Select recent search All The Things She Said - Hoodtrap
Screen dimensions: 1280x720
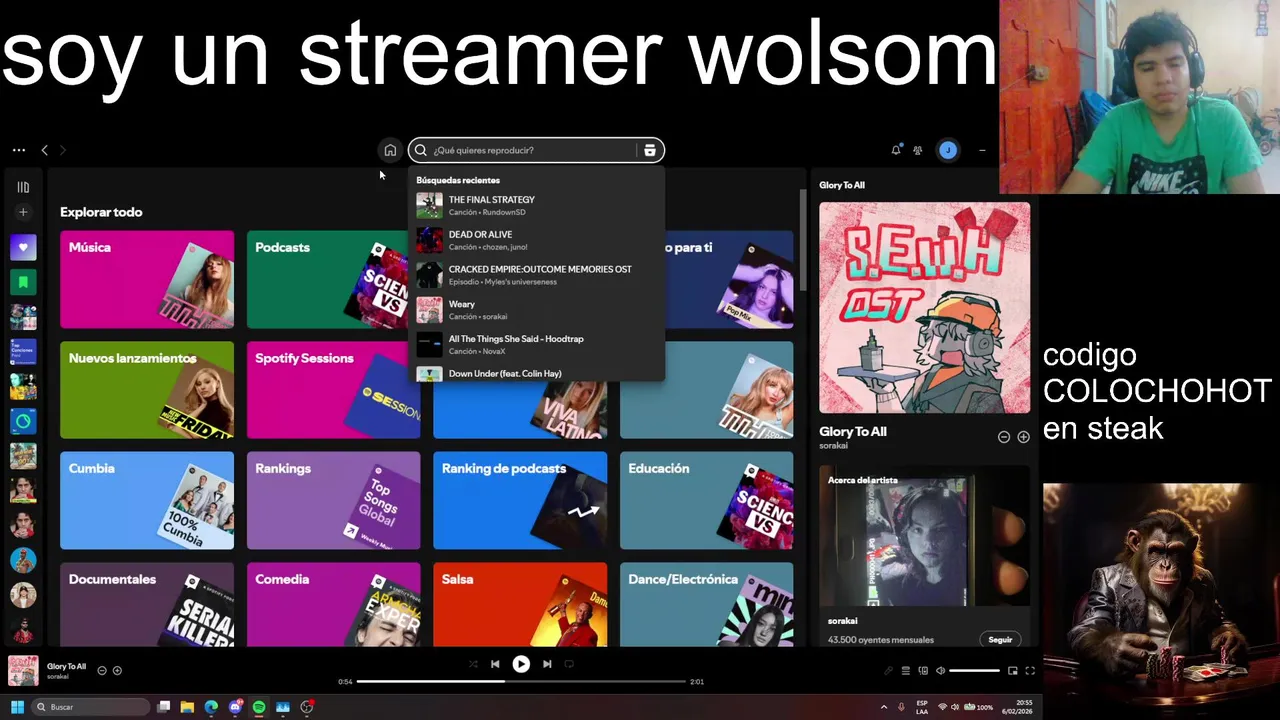pyautogui.click(x=536, y=345)
